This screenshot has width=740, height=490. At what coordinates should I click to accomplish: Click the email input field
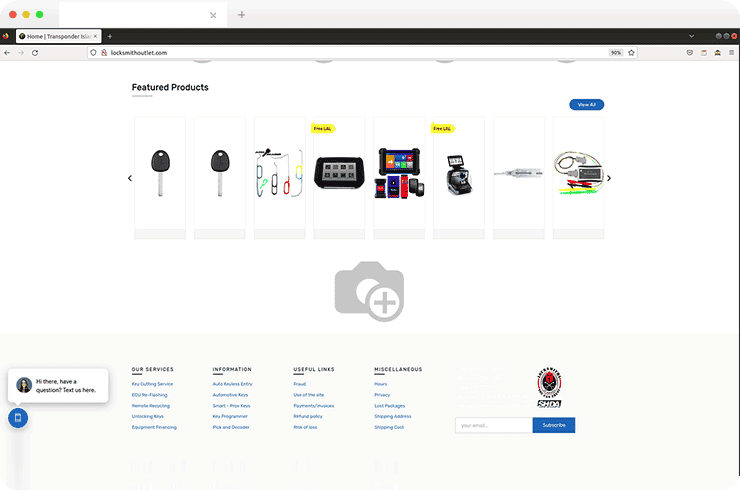point(493,425)
